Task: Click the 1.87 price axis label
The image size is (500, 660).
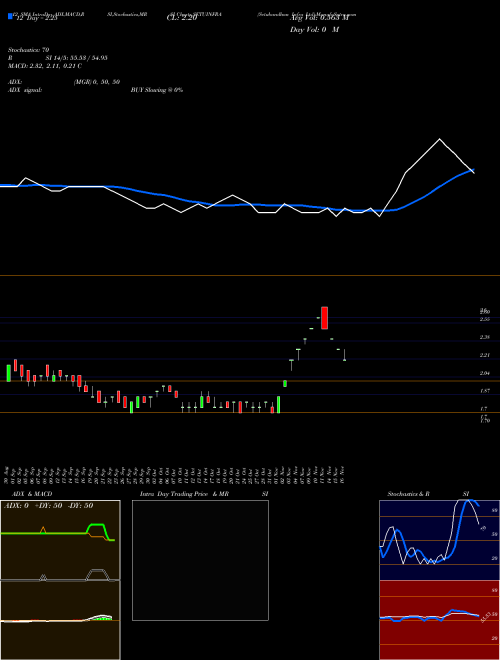Action: 485,391
